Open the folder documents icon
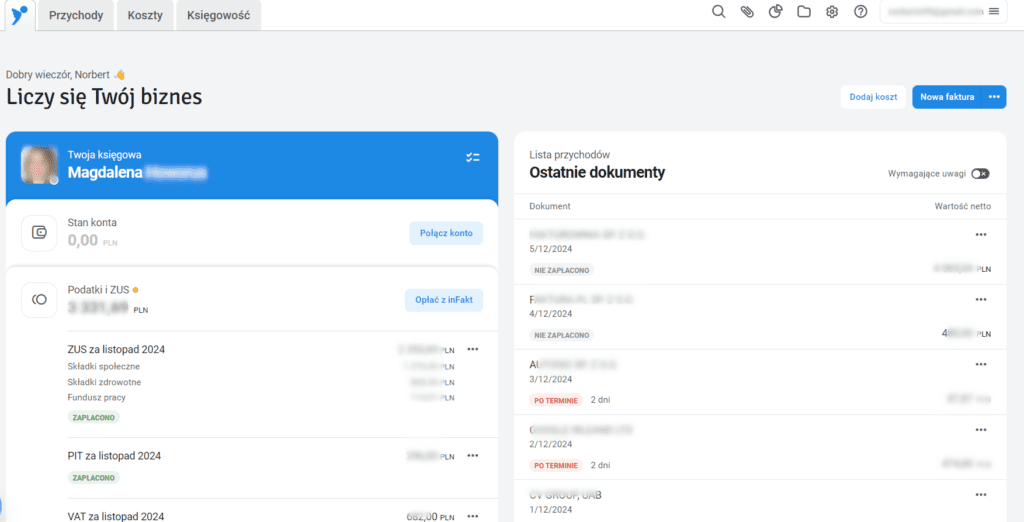The image size is (1024, 522). pos(803,12)
